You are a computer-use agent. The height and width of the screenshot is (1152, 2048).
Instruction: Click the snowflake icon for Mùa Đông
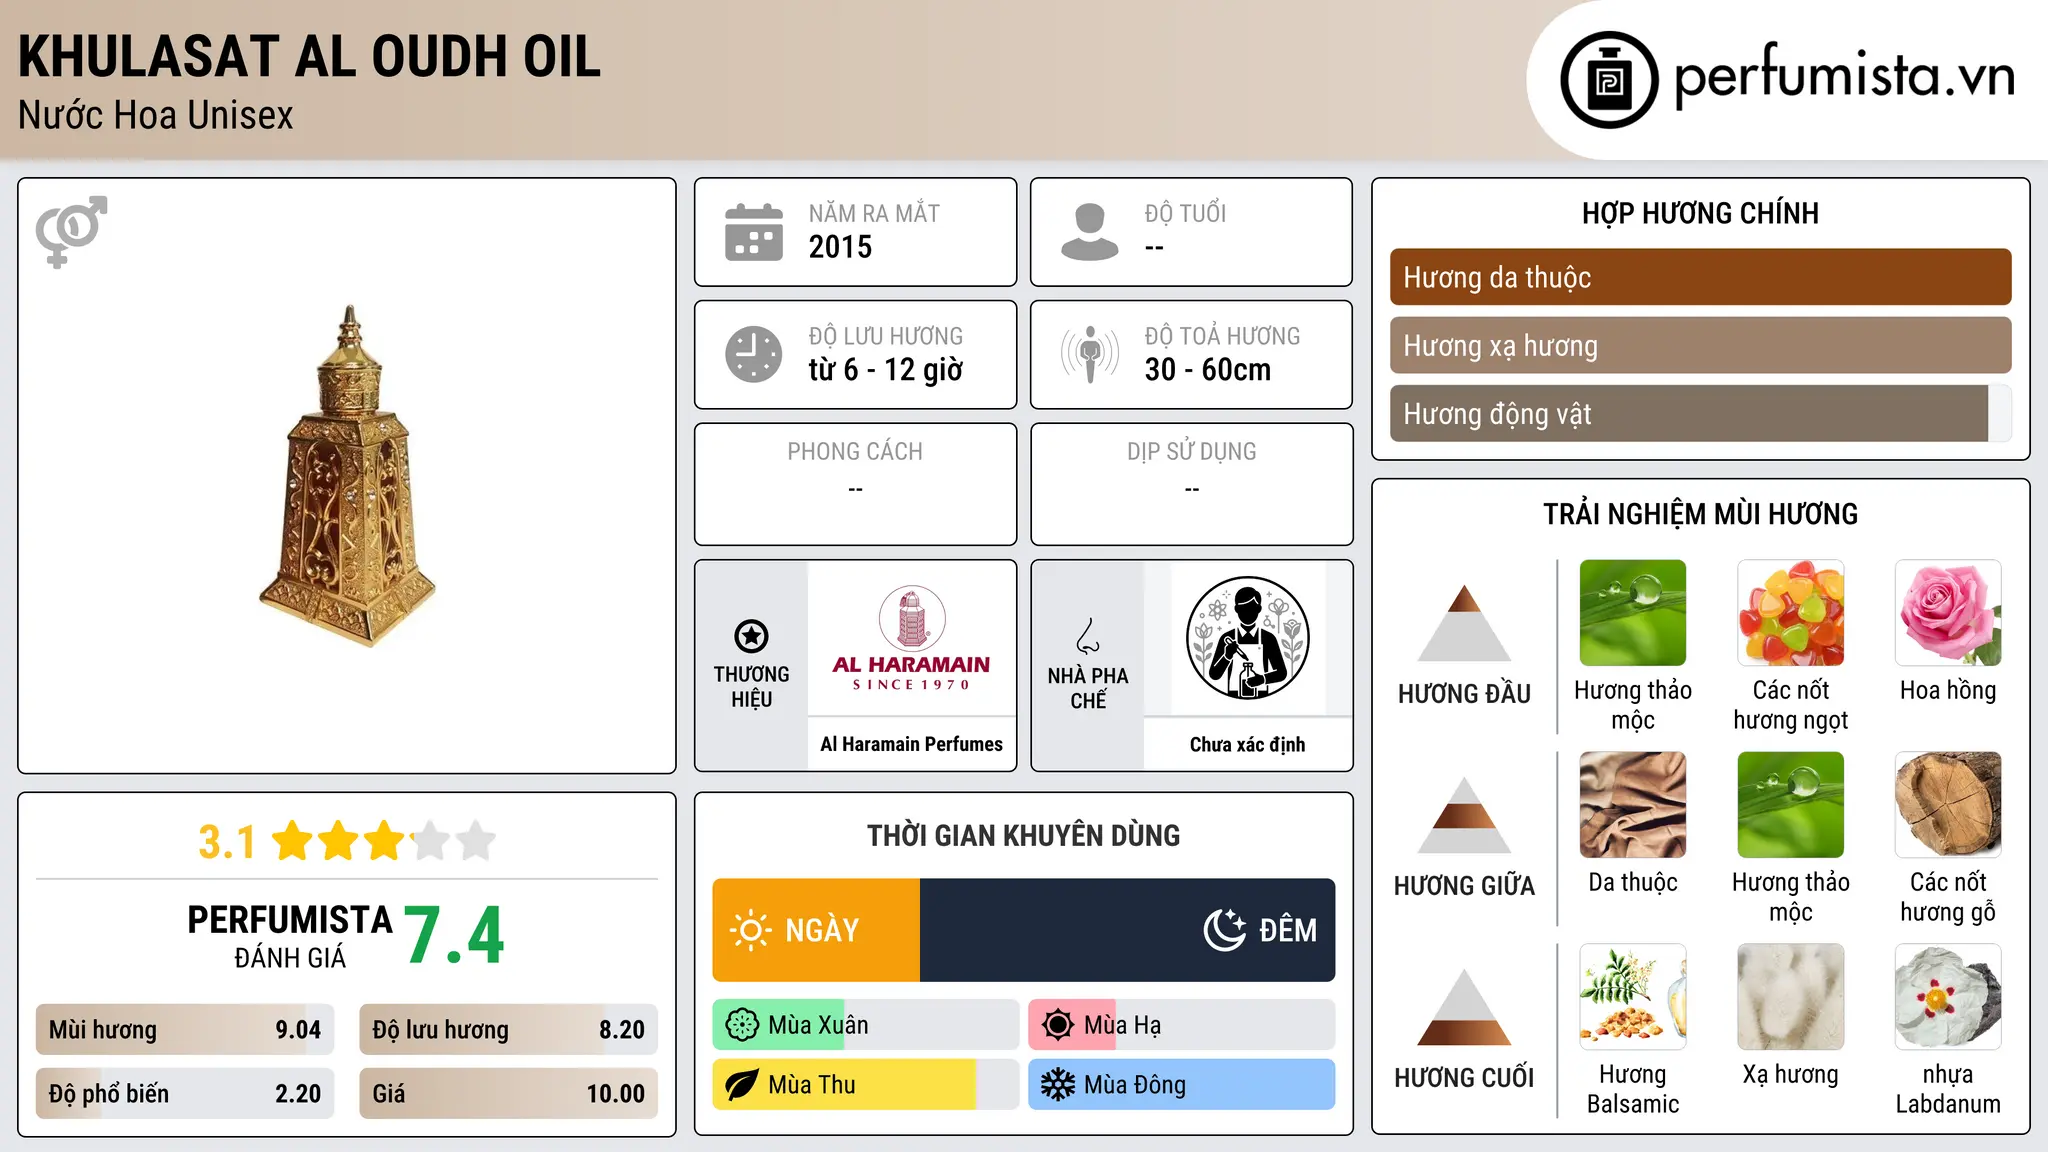click(1058, 1085)
